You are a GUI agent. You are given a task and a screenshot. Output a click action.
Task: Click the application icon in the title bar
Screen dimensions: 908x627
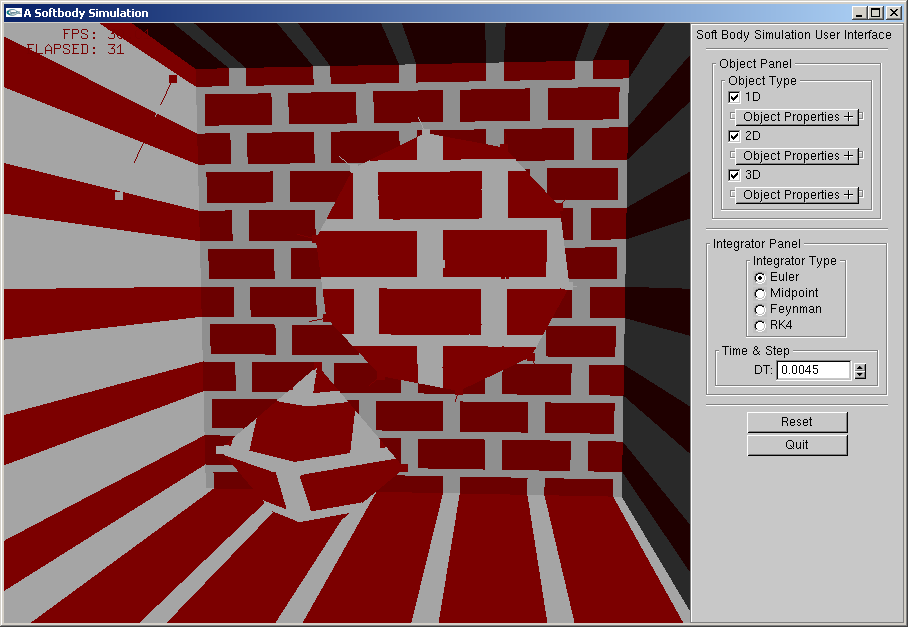13,13
